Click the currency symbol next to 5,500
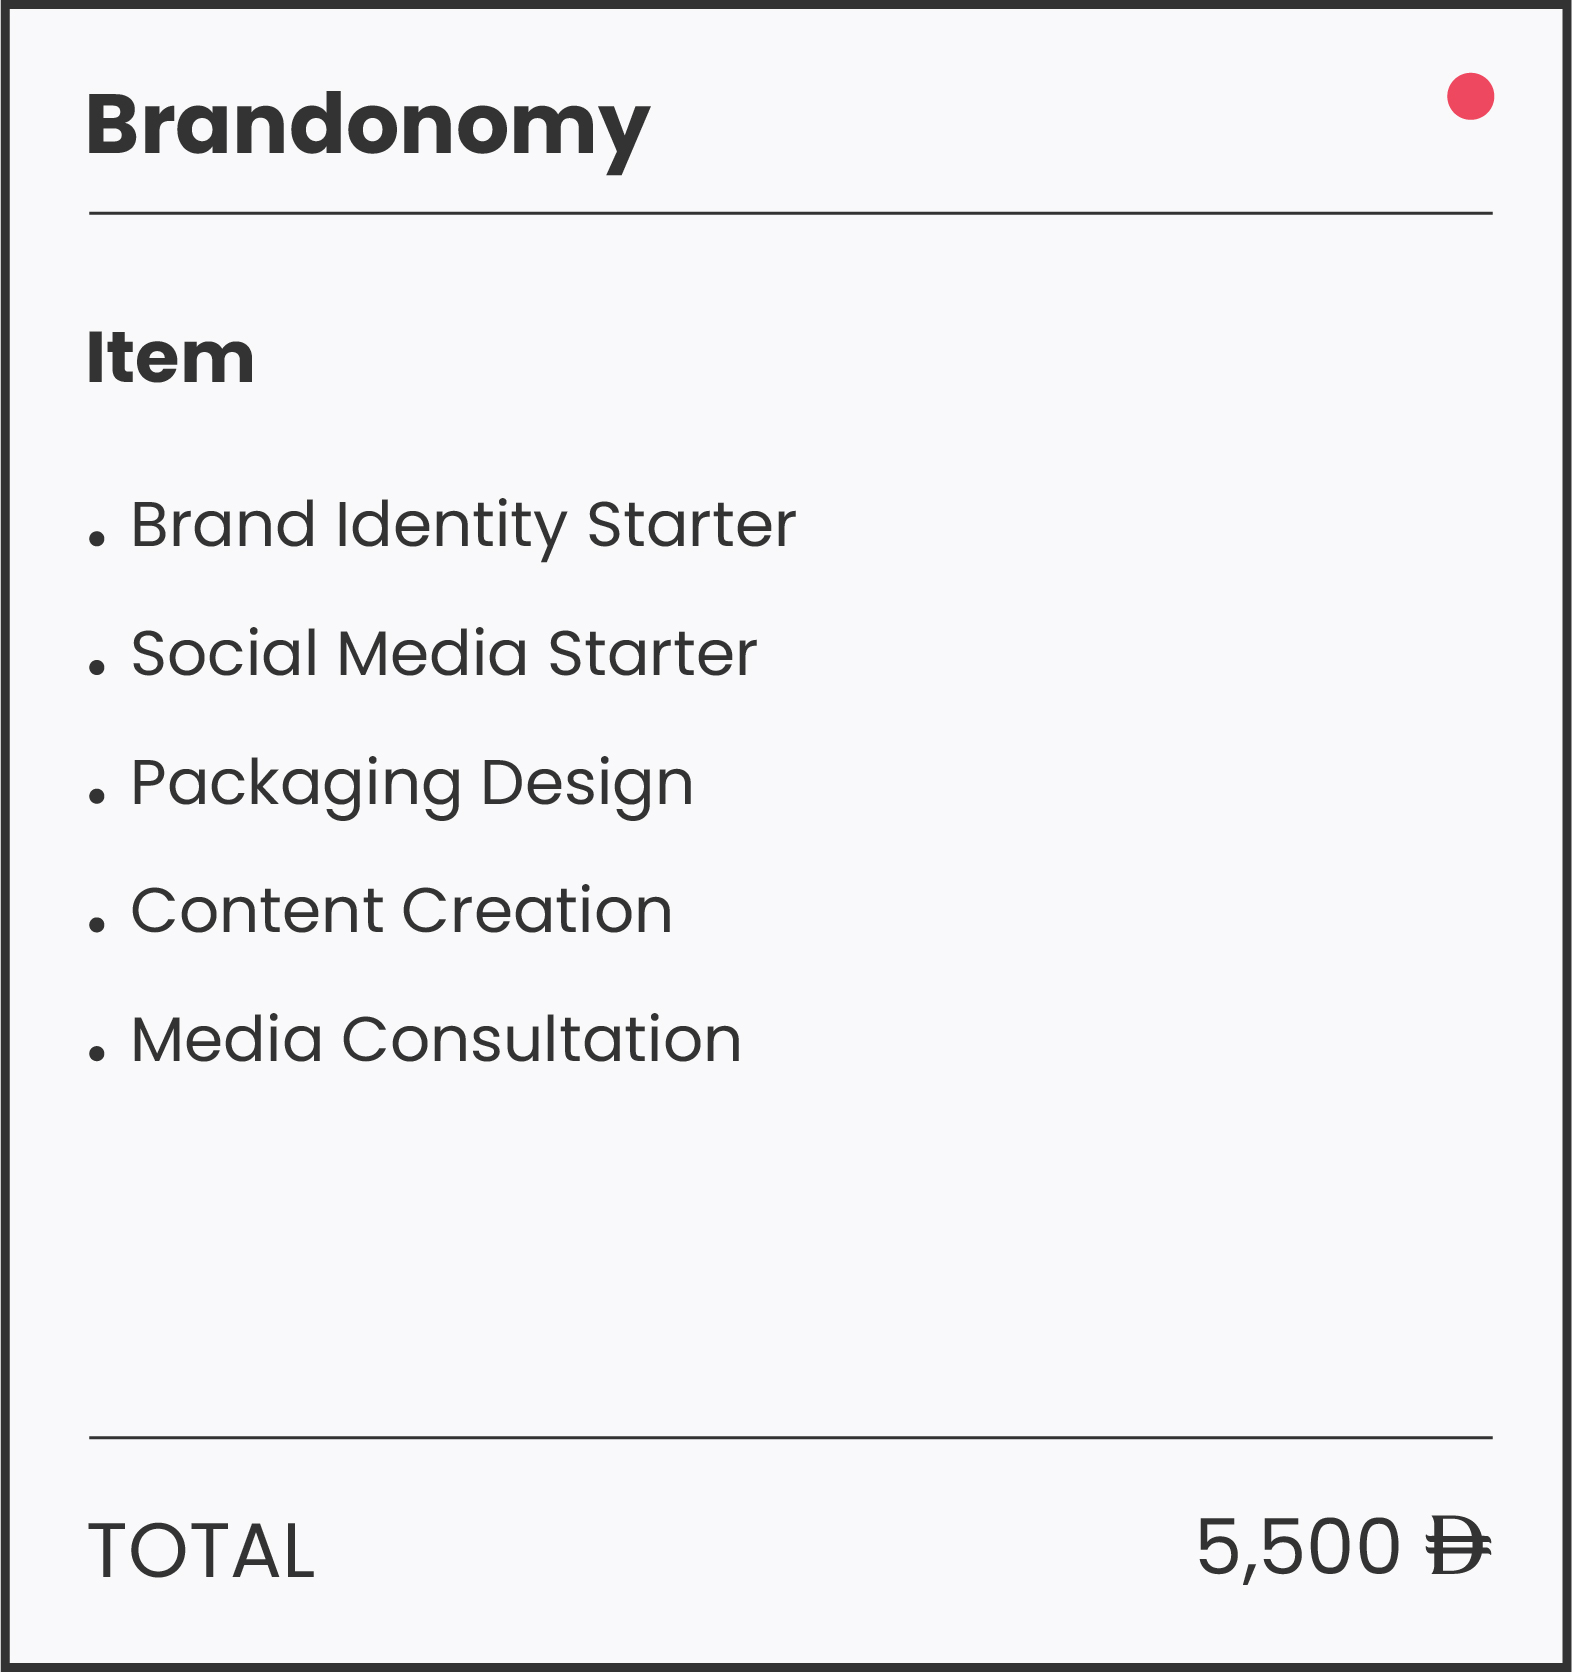Screen dimensions: 1572x1672 click(1459, 1546)
